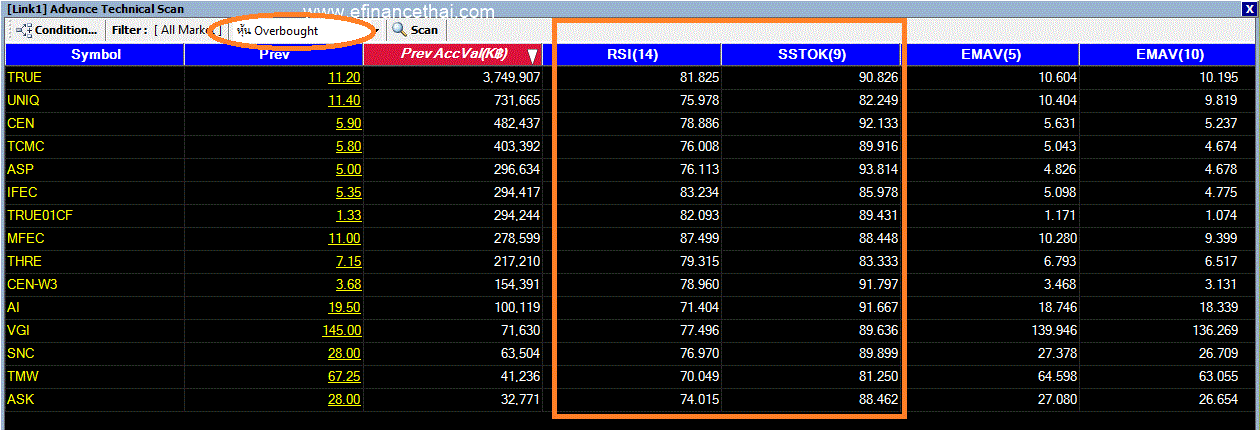The image size is (1260, 430).
Task: Click EMAV(5) value 10.604
Action: [x=1057, y=77]
